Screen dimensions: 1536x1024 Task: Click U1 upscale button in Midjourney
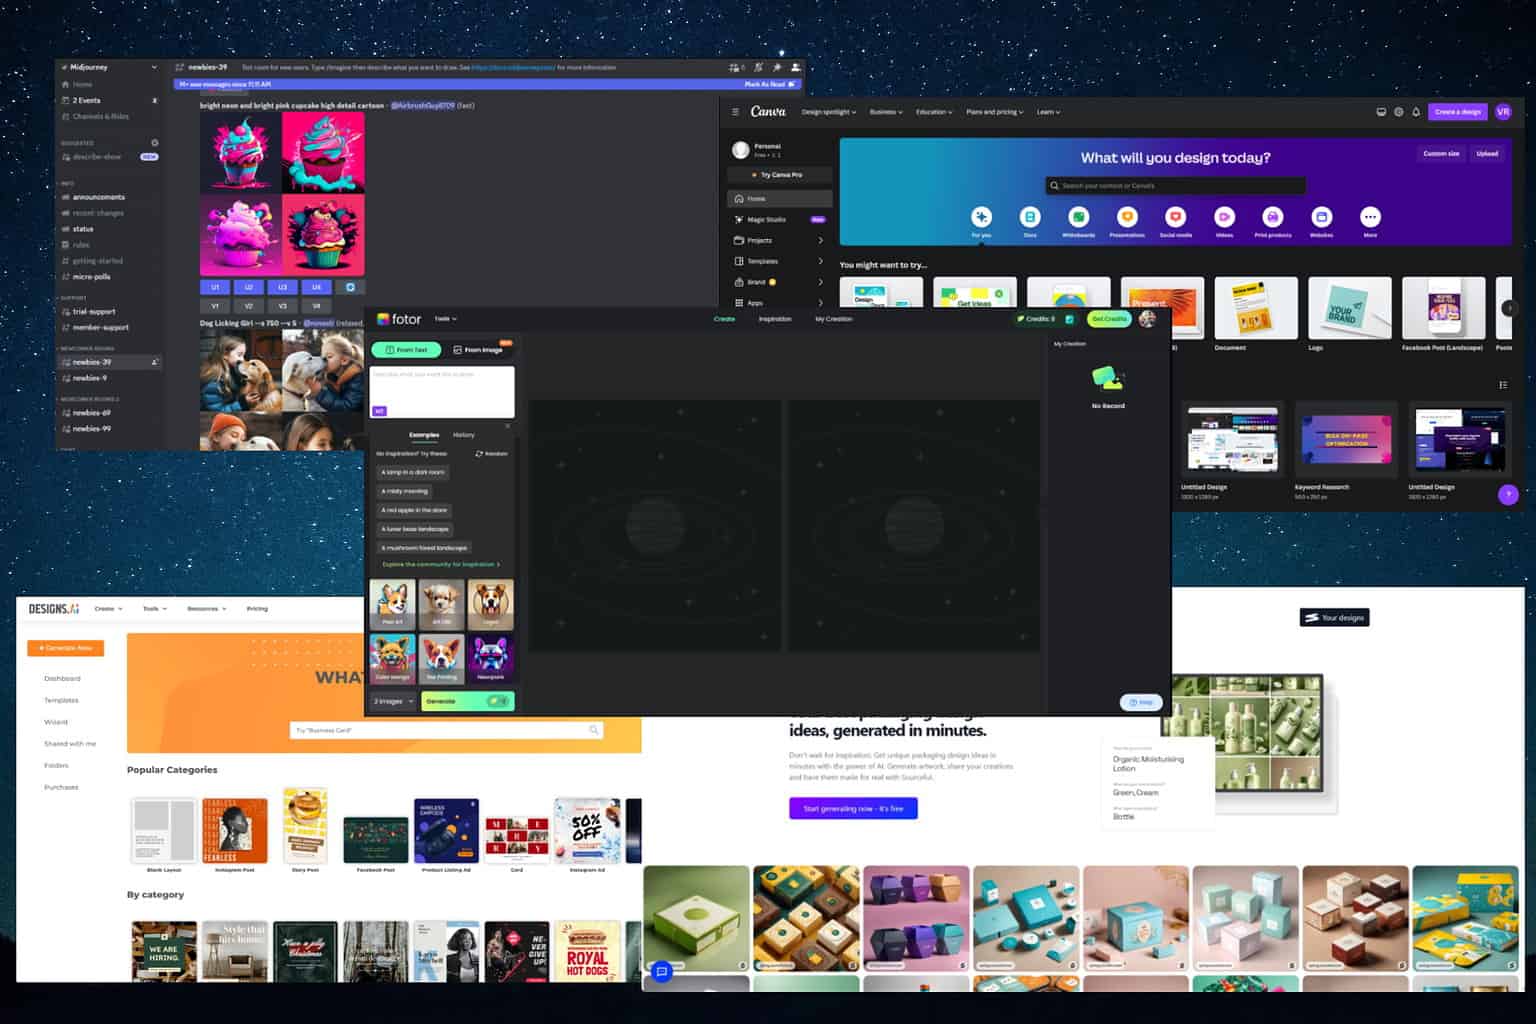215,287
